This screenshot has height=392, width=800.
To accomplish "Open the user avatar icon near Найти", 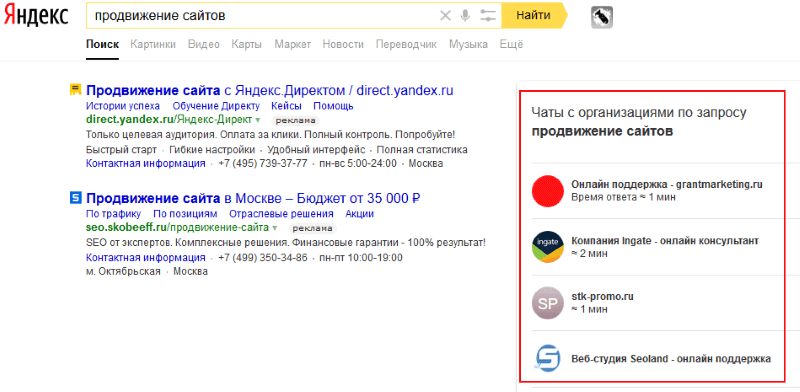I will point(602,17).
